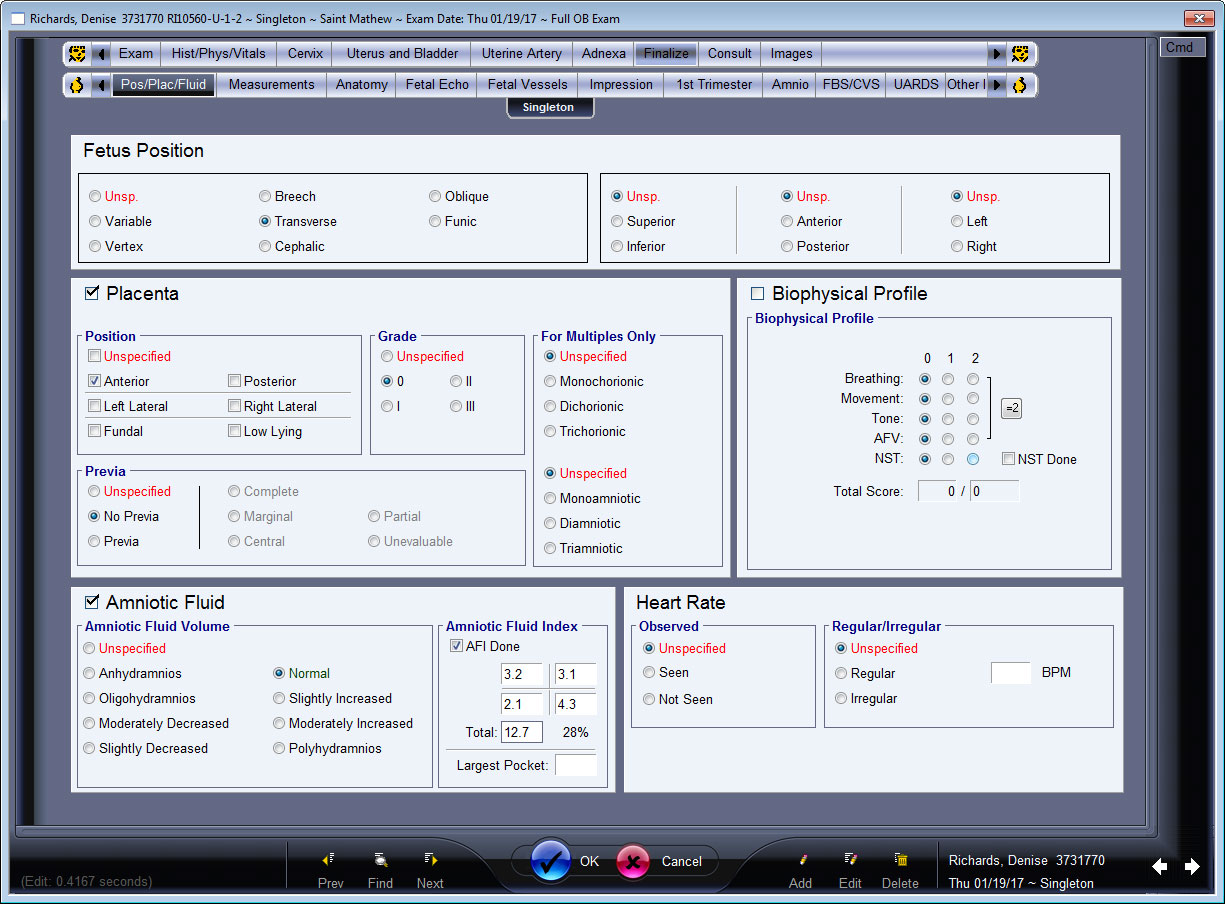Open the Measurements tab
The width and height of the screenshot is (1225, 904).
[x=272, y=85]
